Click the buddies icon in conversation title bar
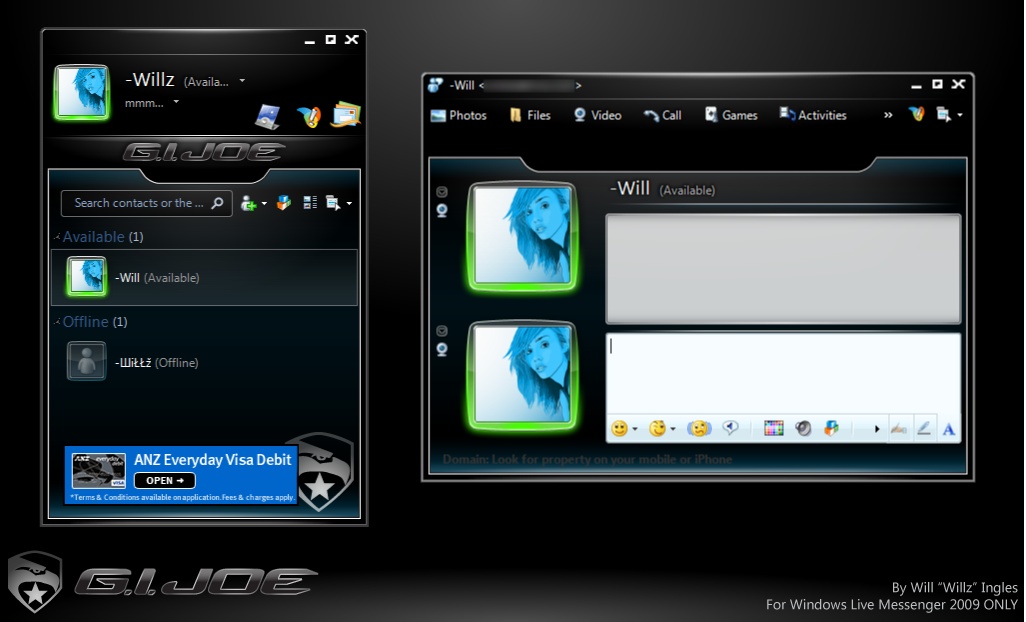 tap(435, 85)
